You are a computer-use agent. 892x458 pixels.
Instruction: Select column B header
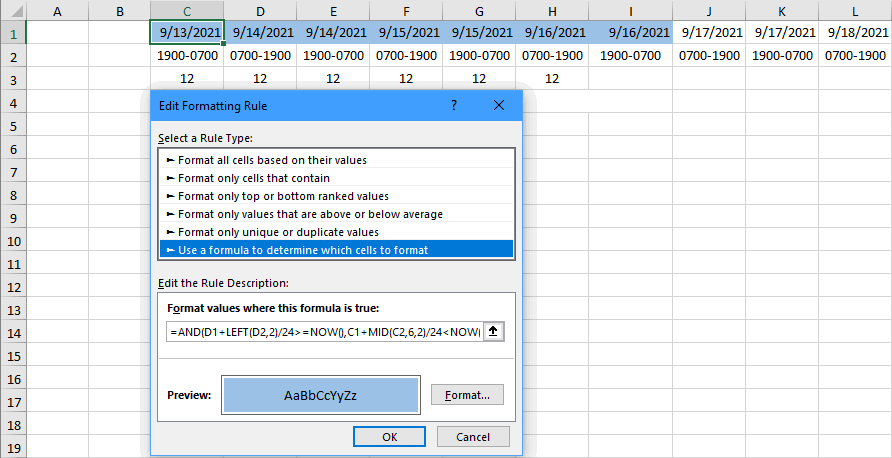pyautogui.click(x=119, y=10)
